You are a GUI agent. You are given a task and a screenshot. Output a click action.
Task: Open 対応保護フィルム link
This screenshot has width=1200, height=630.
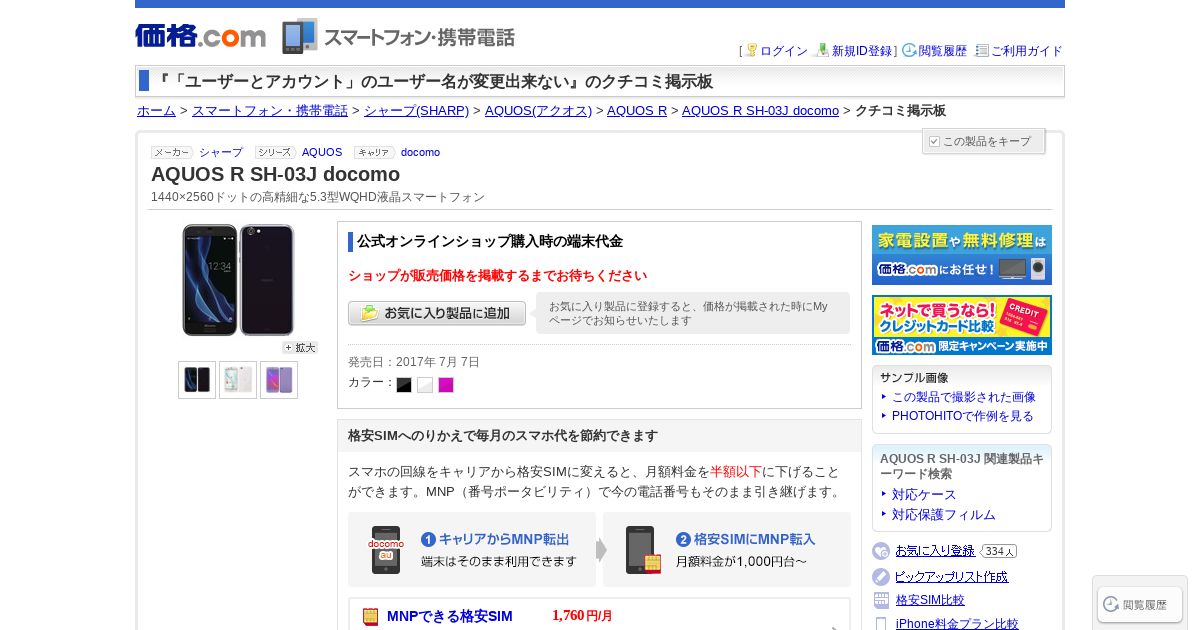[x=944, y=515]
